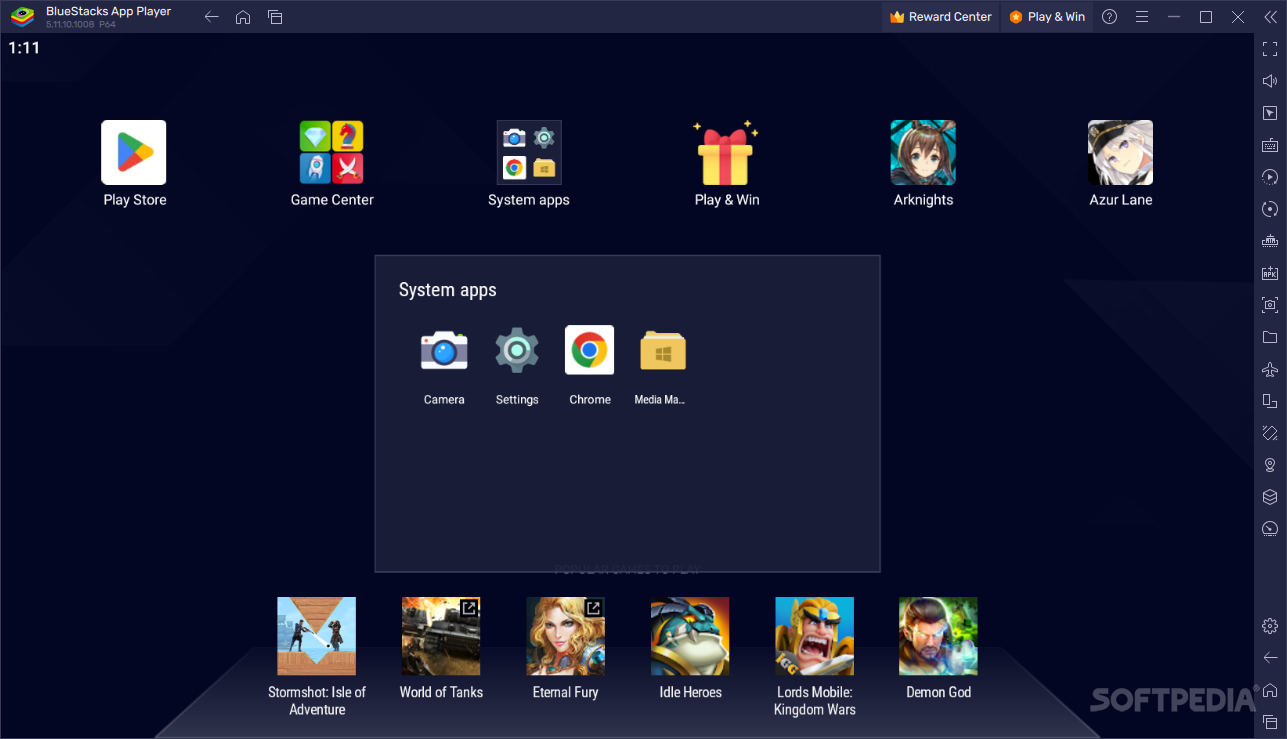The image size is (1287, 739).
Task: Open the Stormshot: Isle of Adventure game
Action: click(x=316, y=636)
